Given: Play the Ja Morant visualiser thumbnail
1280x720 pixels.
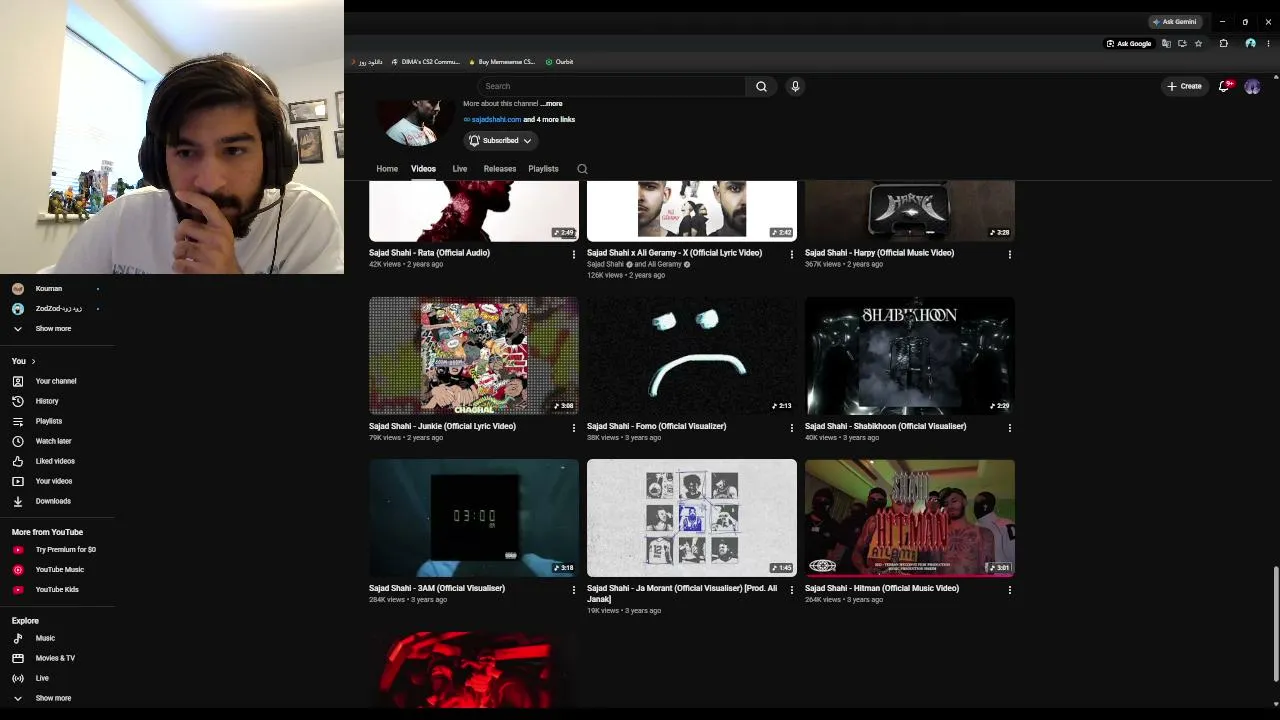Looking at the screenshot, I should tap(692, 518).
